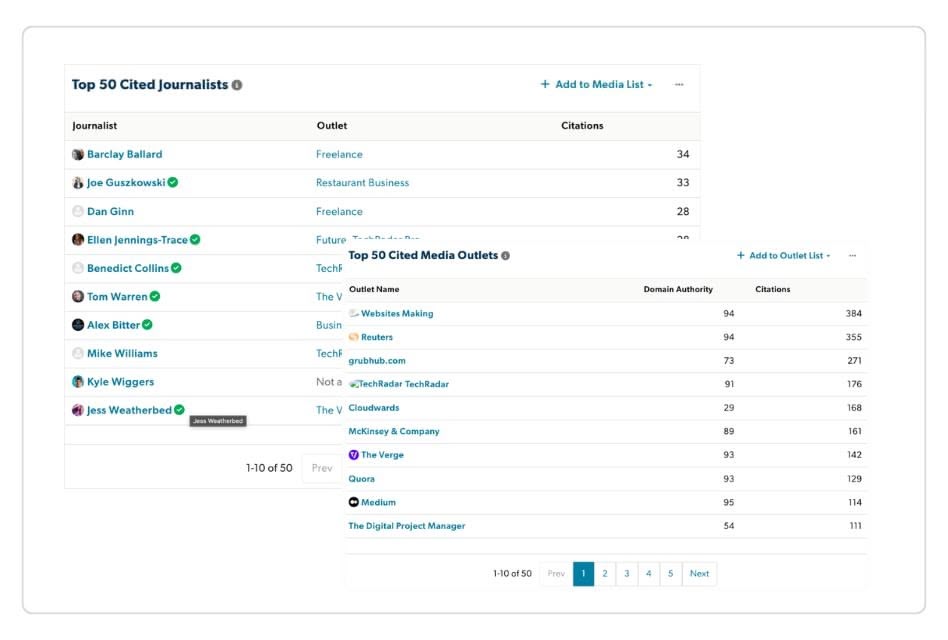
Task: Click Barclay Ballard's avatar picture
Action: click(78, 155)
